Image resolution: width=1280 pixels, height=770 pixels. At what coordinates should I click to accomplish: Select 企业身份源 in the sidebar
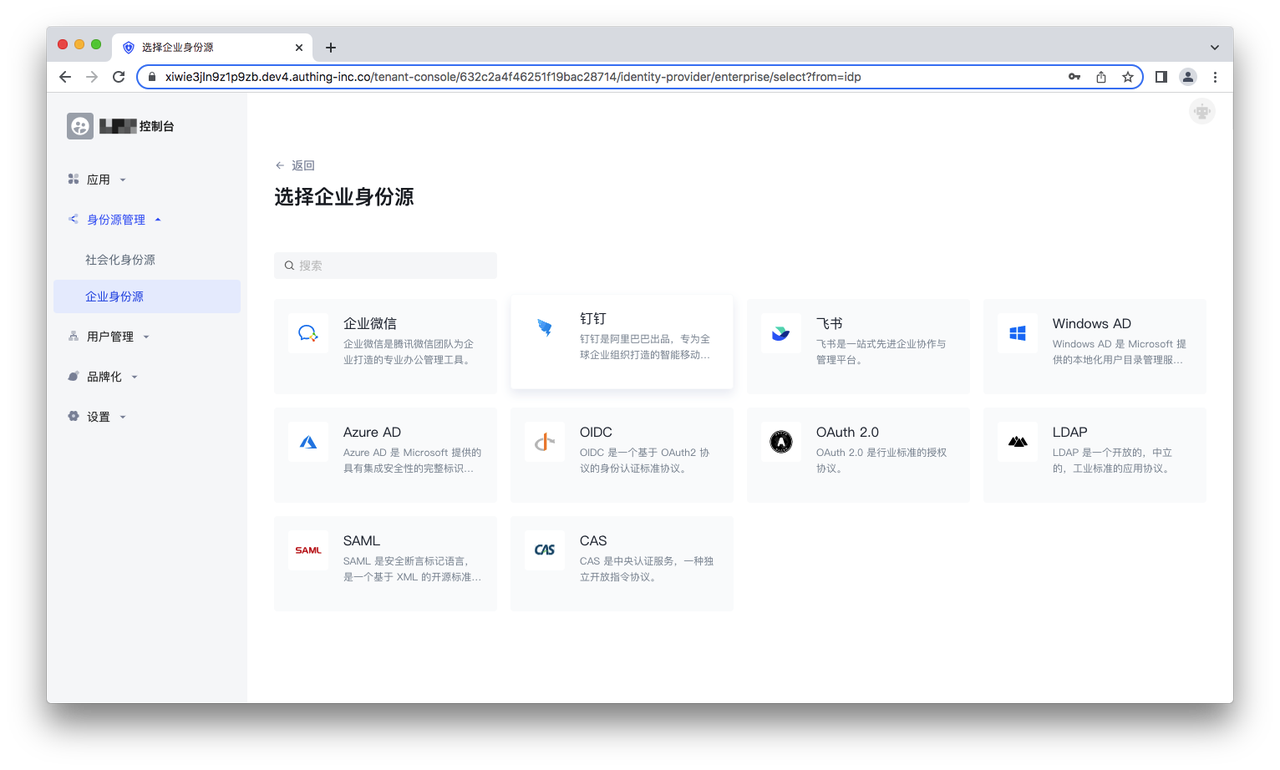[x=114, y=297]
